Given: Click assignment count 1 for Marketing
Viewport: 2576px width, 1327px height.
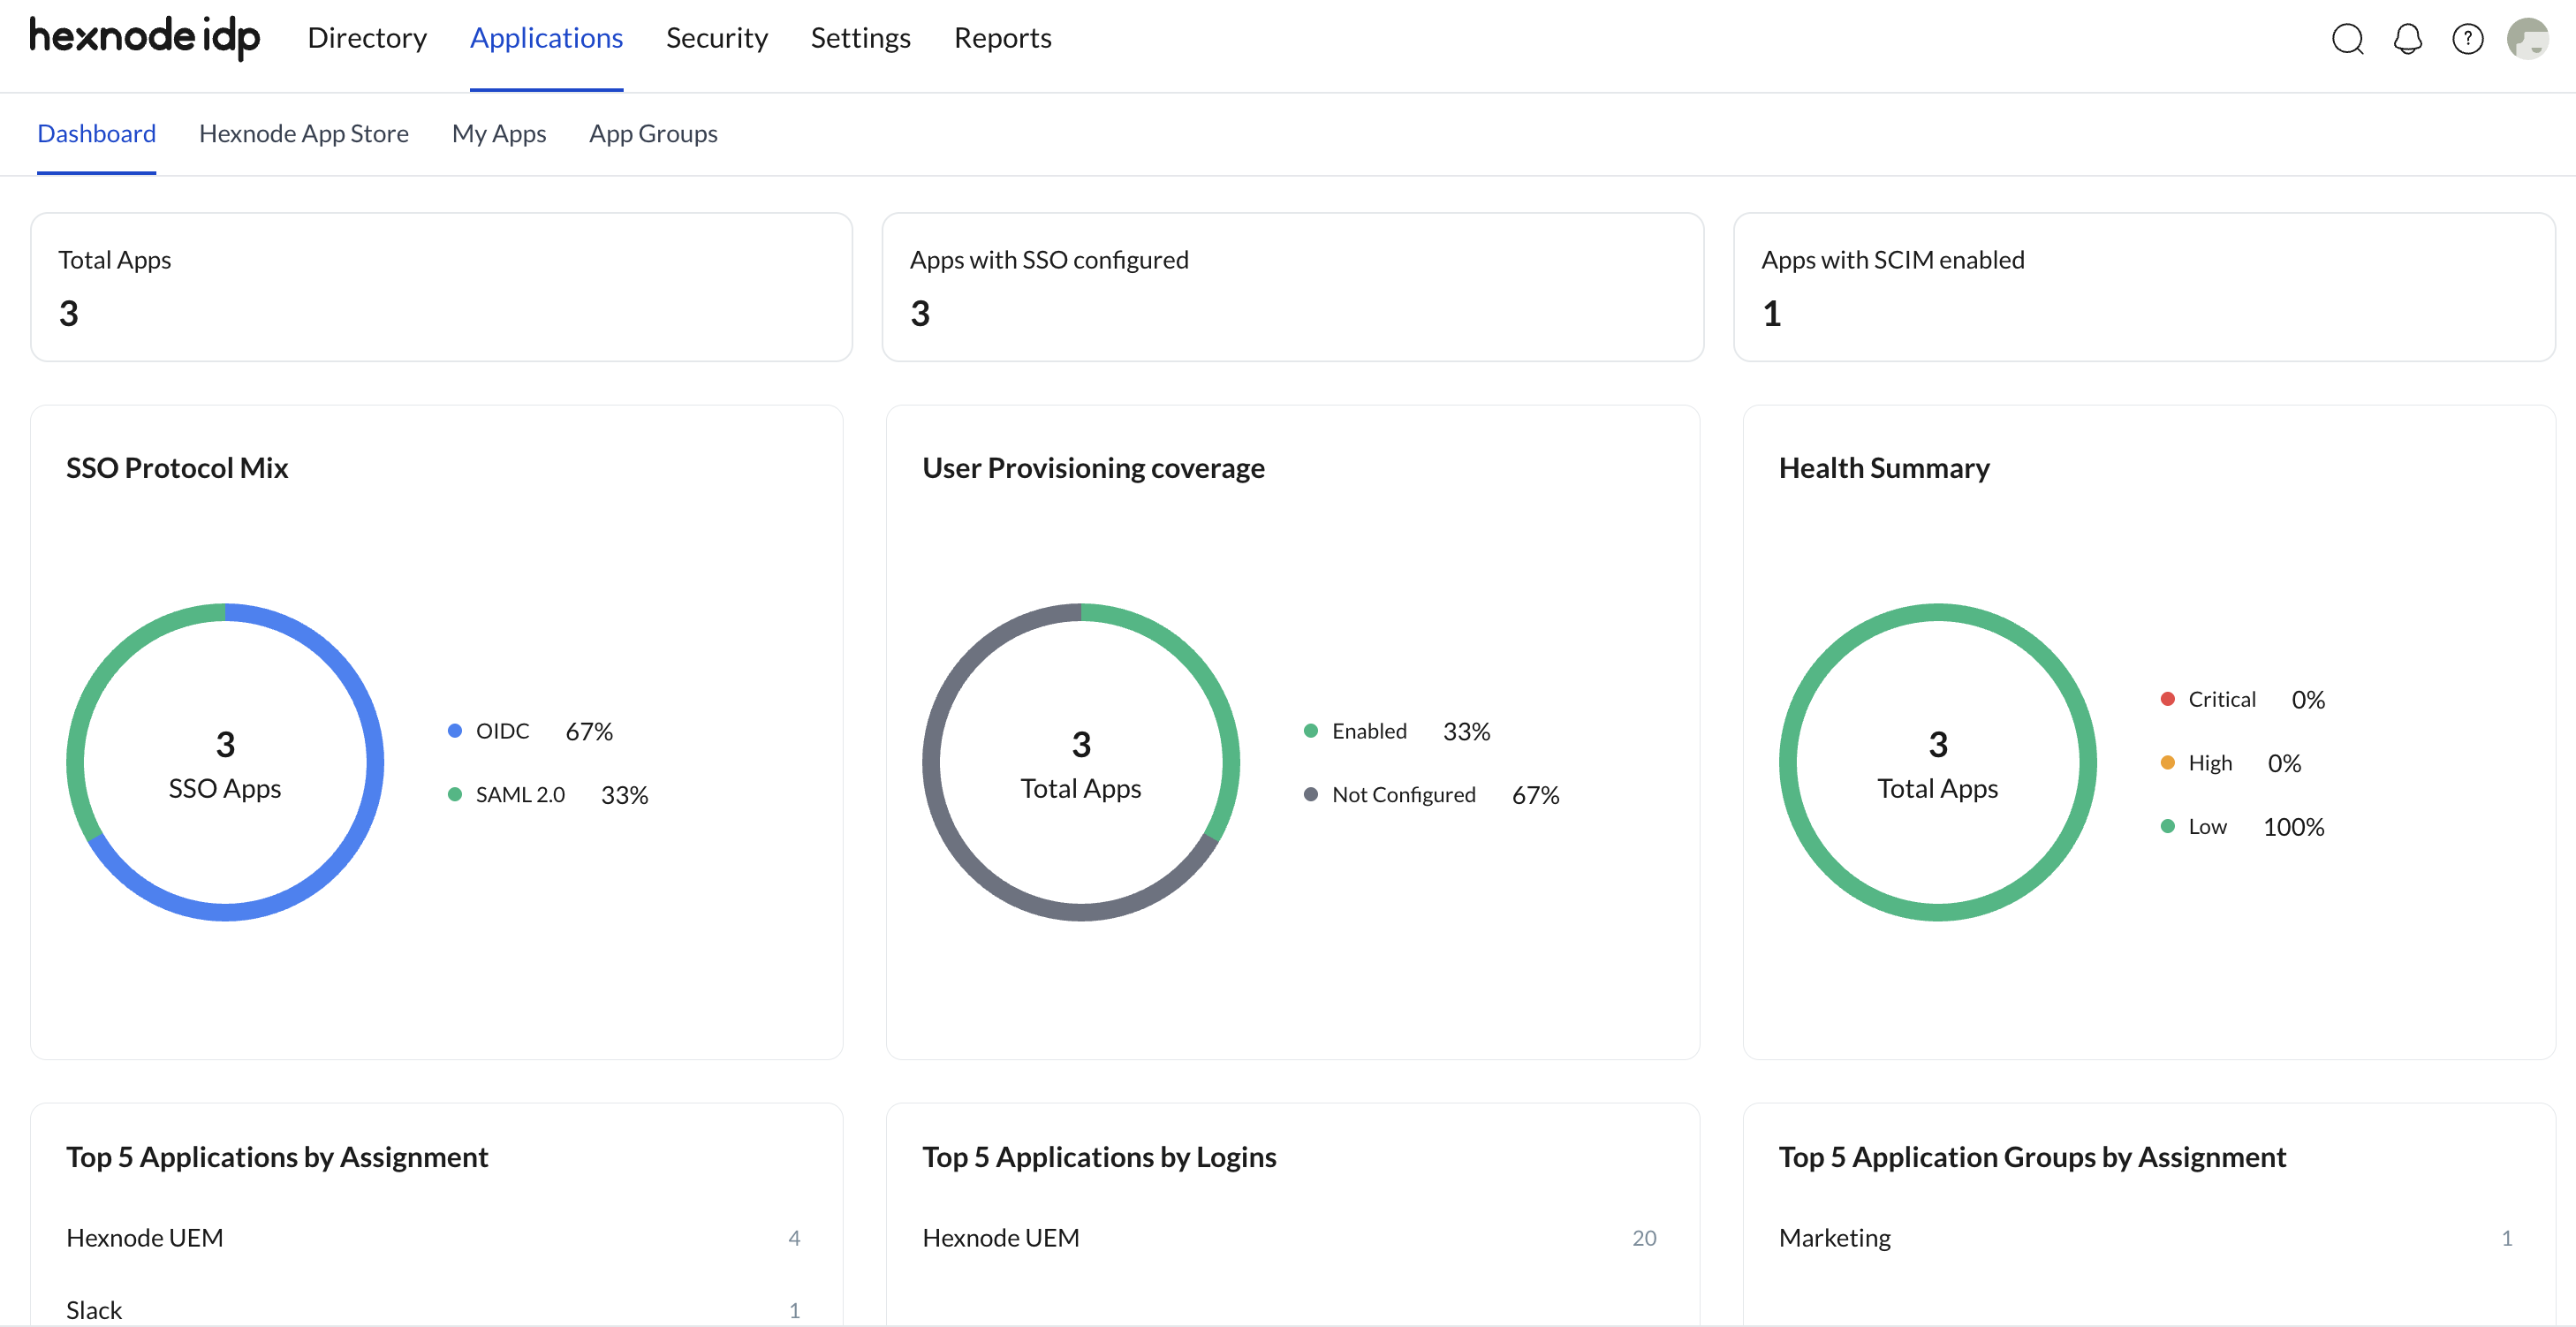Looking at the screenshot, I should 2507,1238.
